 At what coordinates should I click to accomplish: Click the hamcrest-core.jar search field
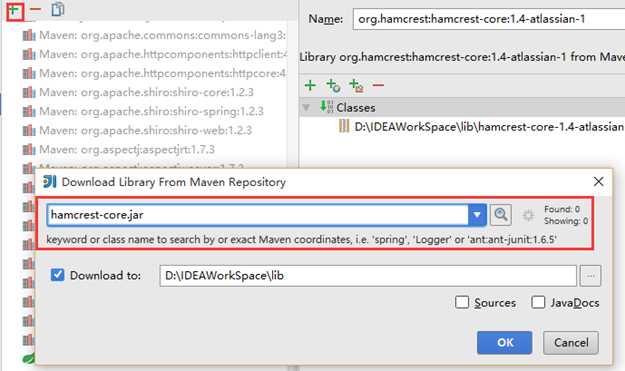[x=258, y=215]
